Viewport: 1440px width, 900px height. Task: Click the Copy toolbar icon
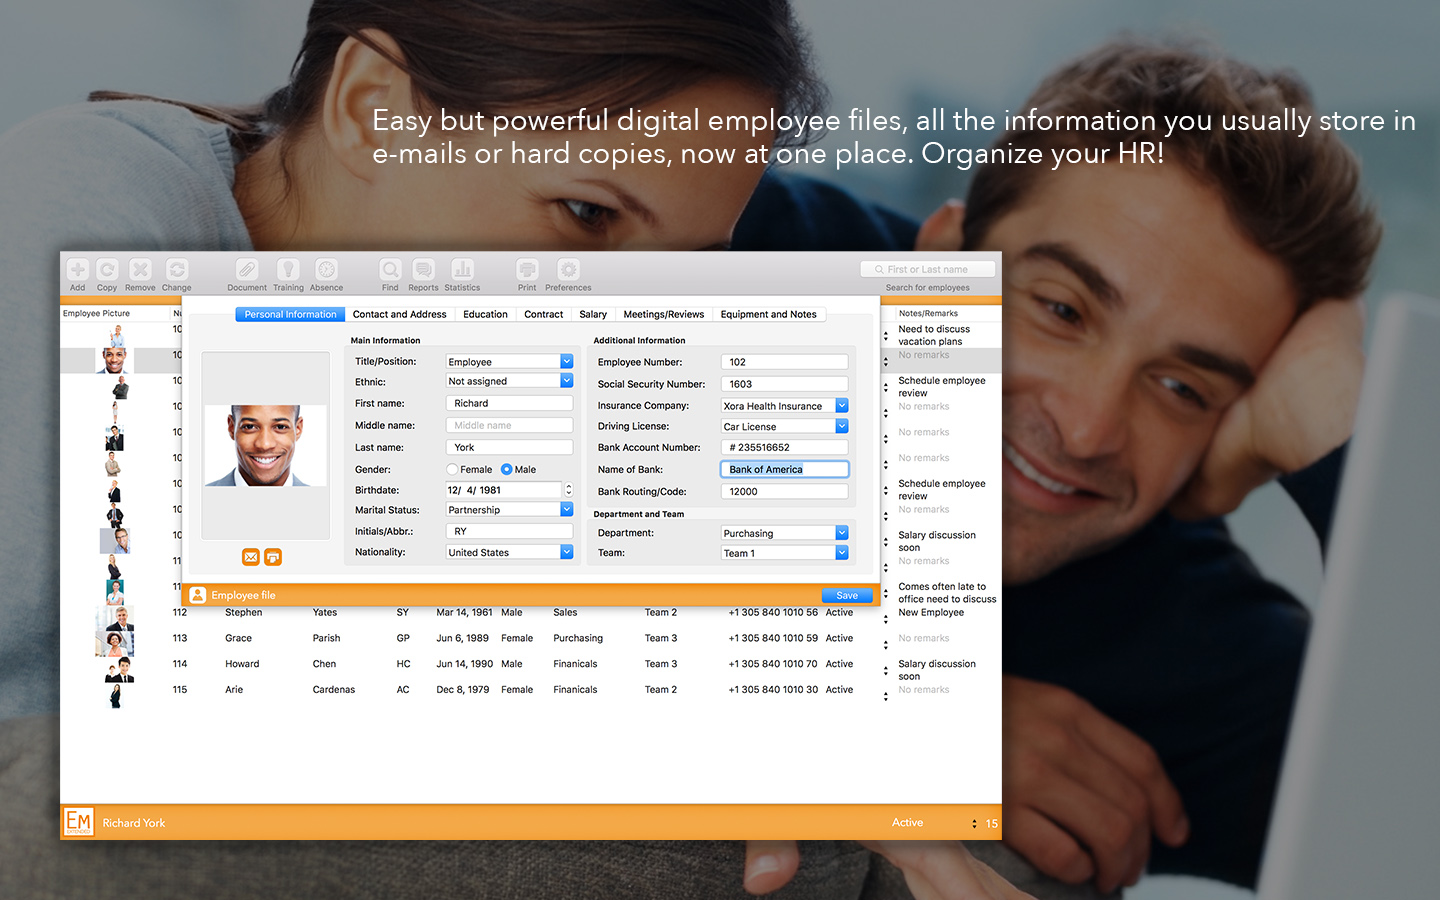(107, 270)
